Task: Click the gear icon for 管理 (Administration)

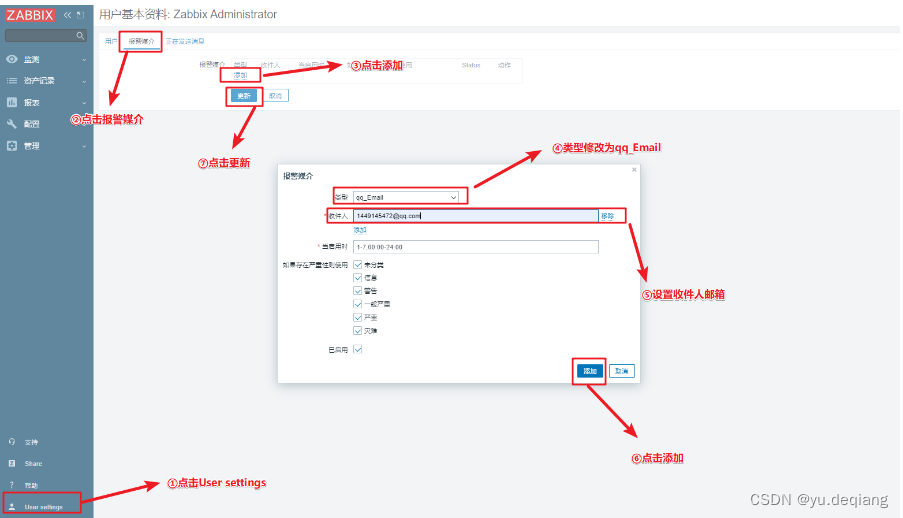Action: (x=12, y=146)
